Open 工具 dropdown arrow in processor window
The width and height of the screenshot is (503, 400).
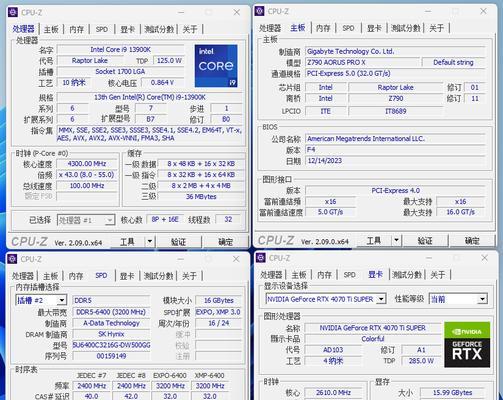tap(150, 241)
